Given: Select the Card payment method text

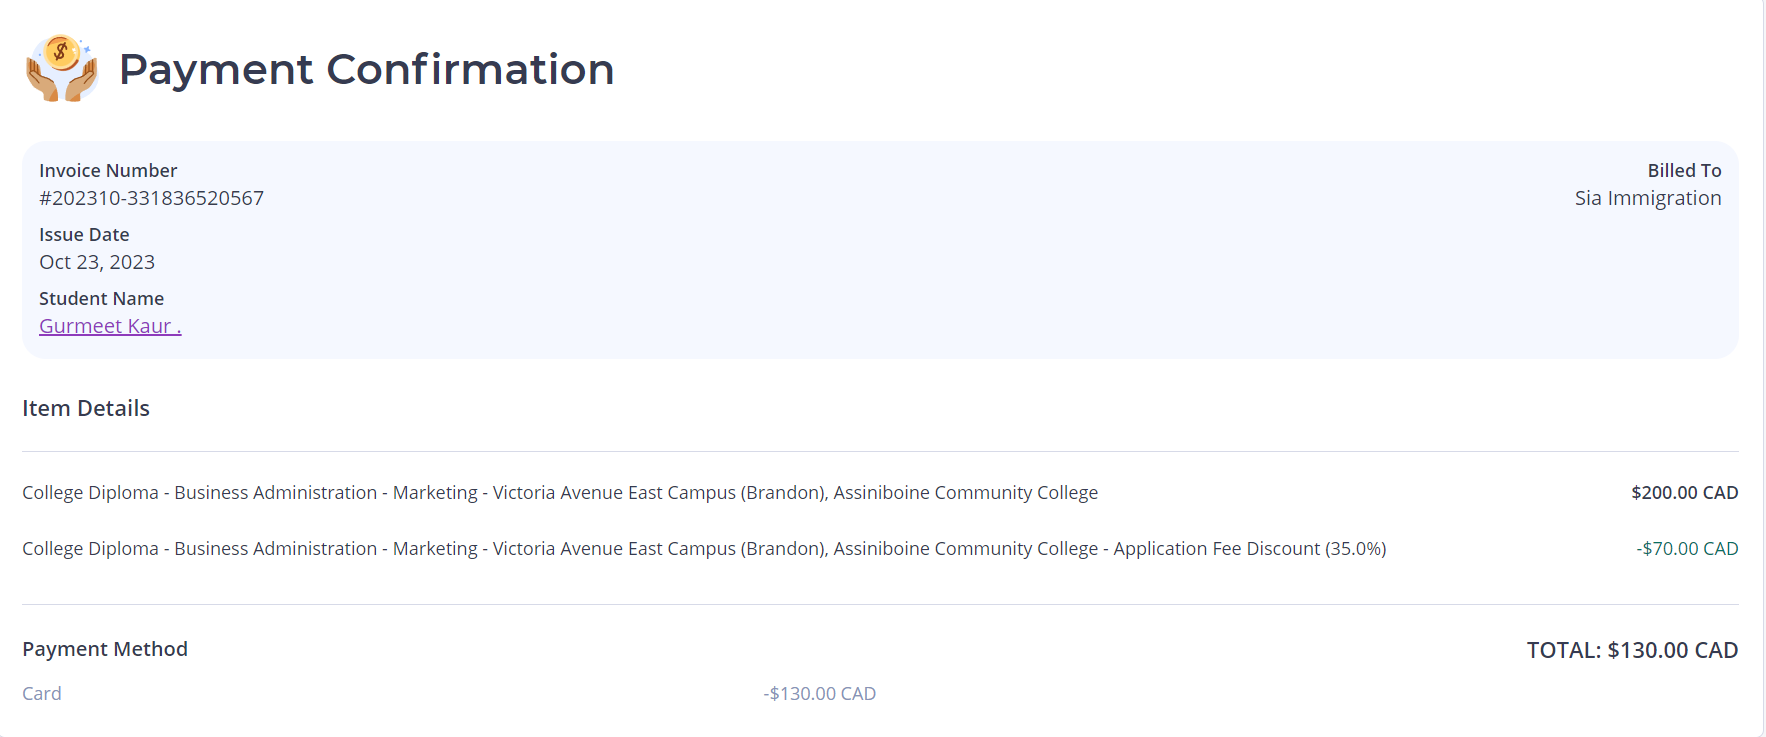Looking at the screenshot, I should (x=42, y=694).
